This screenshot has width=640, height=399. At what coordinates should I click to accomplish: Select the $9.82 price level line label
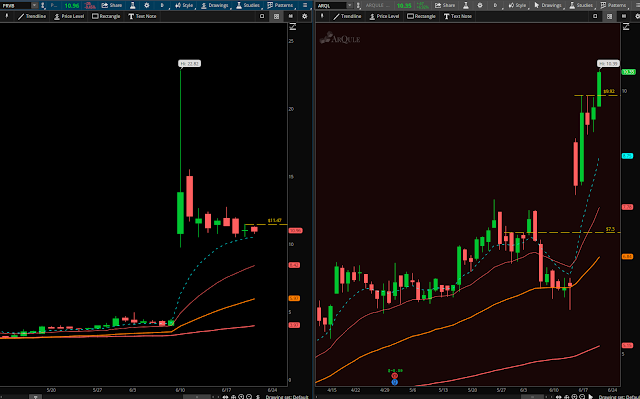click(x=609, y=91)
